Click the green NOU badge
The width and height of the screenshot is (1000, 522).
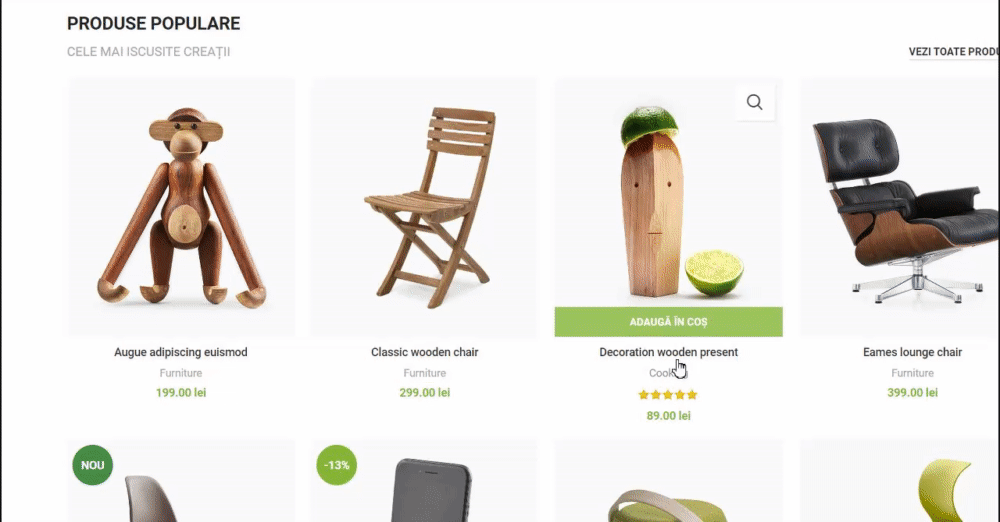click(x=92, y=465)
